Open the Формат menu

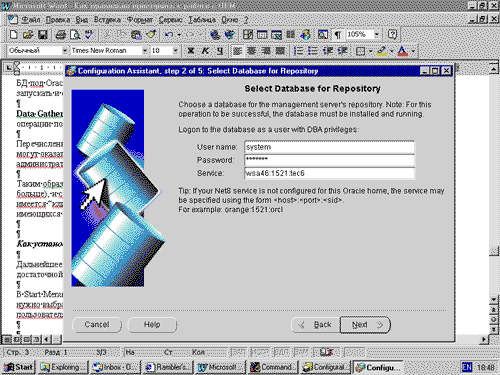(x=140, y=20)
